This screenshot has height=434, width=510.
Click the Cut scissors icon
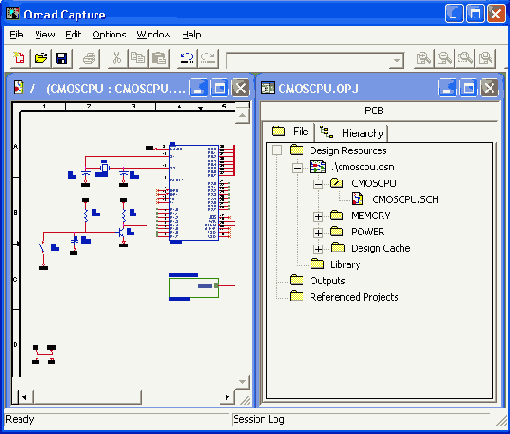tap(117, 58)
